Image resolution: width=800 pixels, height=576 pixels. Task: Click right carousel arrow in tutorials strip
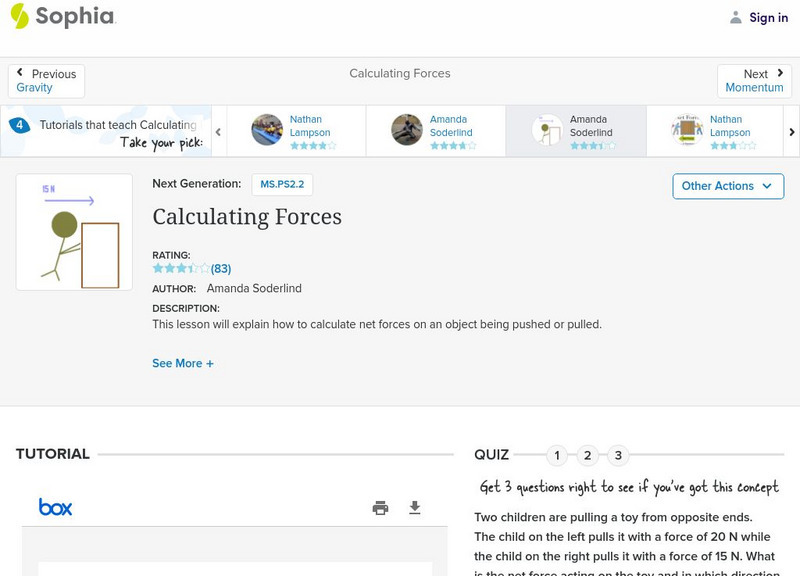791,132
